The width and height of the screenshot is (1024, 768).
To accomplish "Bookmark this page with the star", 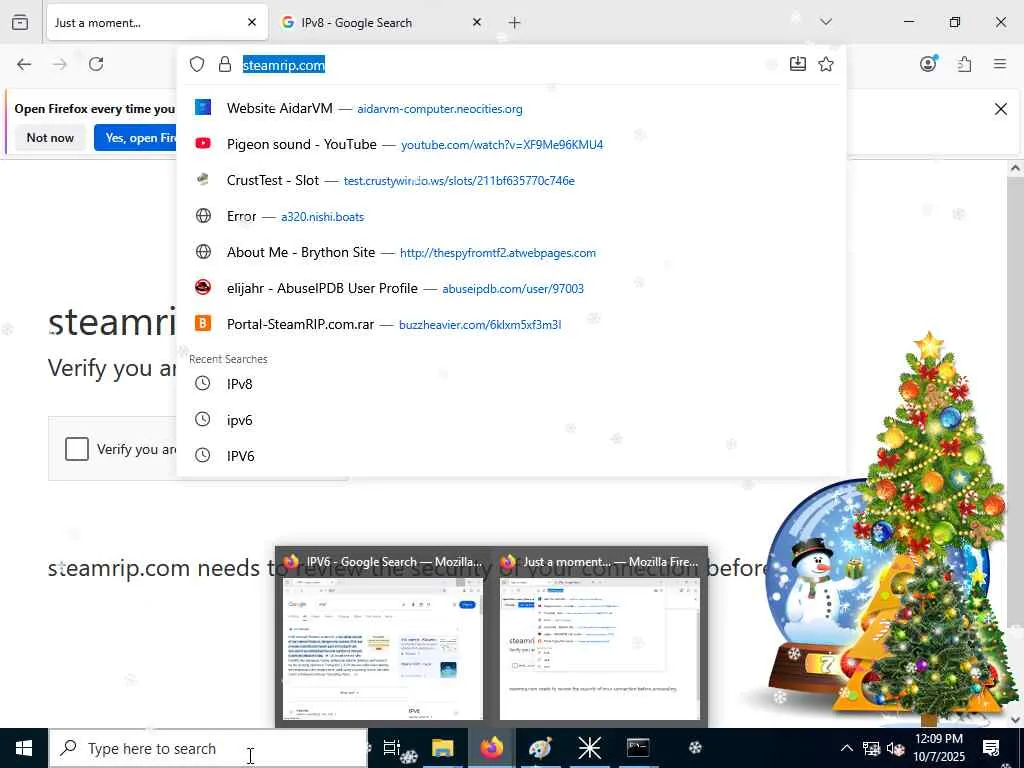I will (826, 64).
